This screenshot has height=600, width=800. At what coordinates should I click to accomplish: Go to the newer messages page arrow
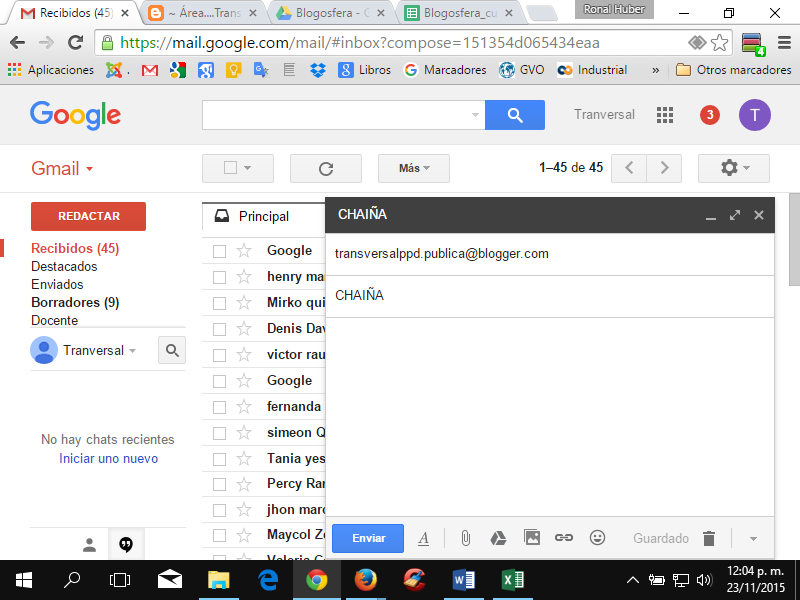629,168
